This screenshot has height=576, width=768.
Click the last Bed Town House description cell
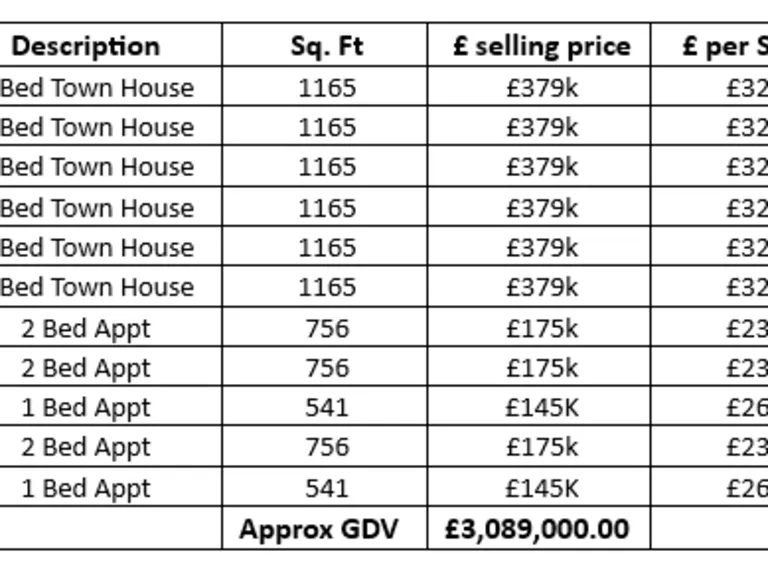pos(97,288)
